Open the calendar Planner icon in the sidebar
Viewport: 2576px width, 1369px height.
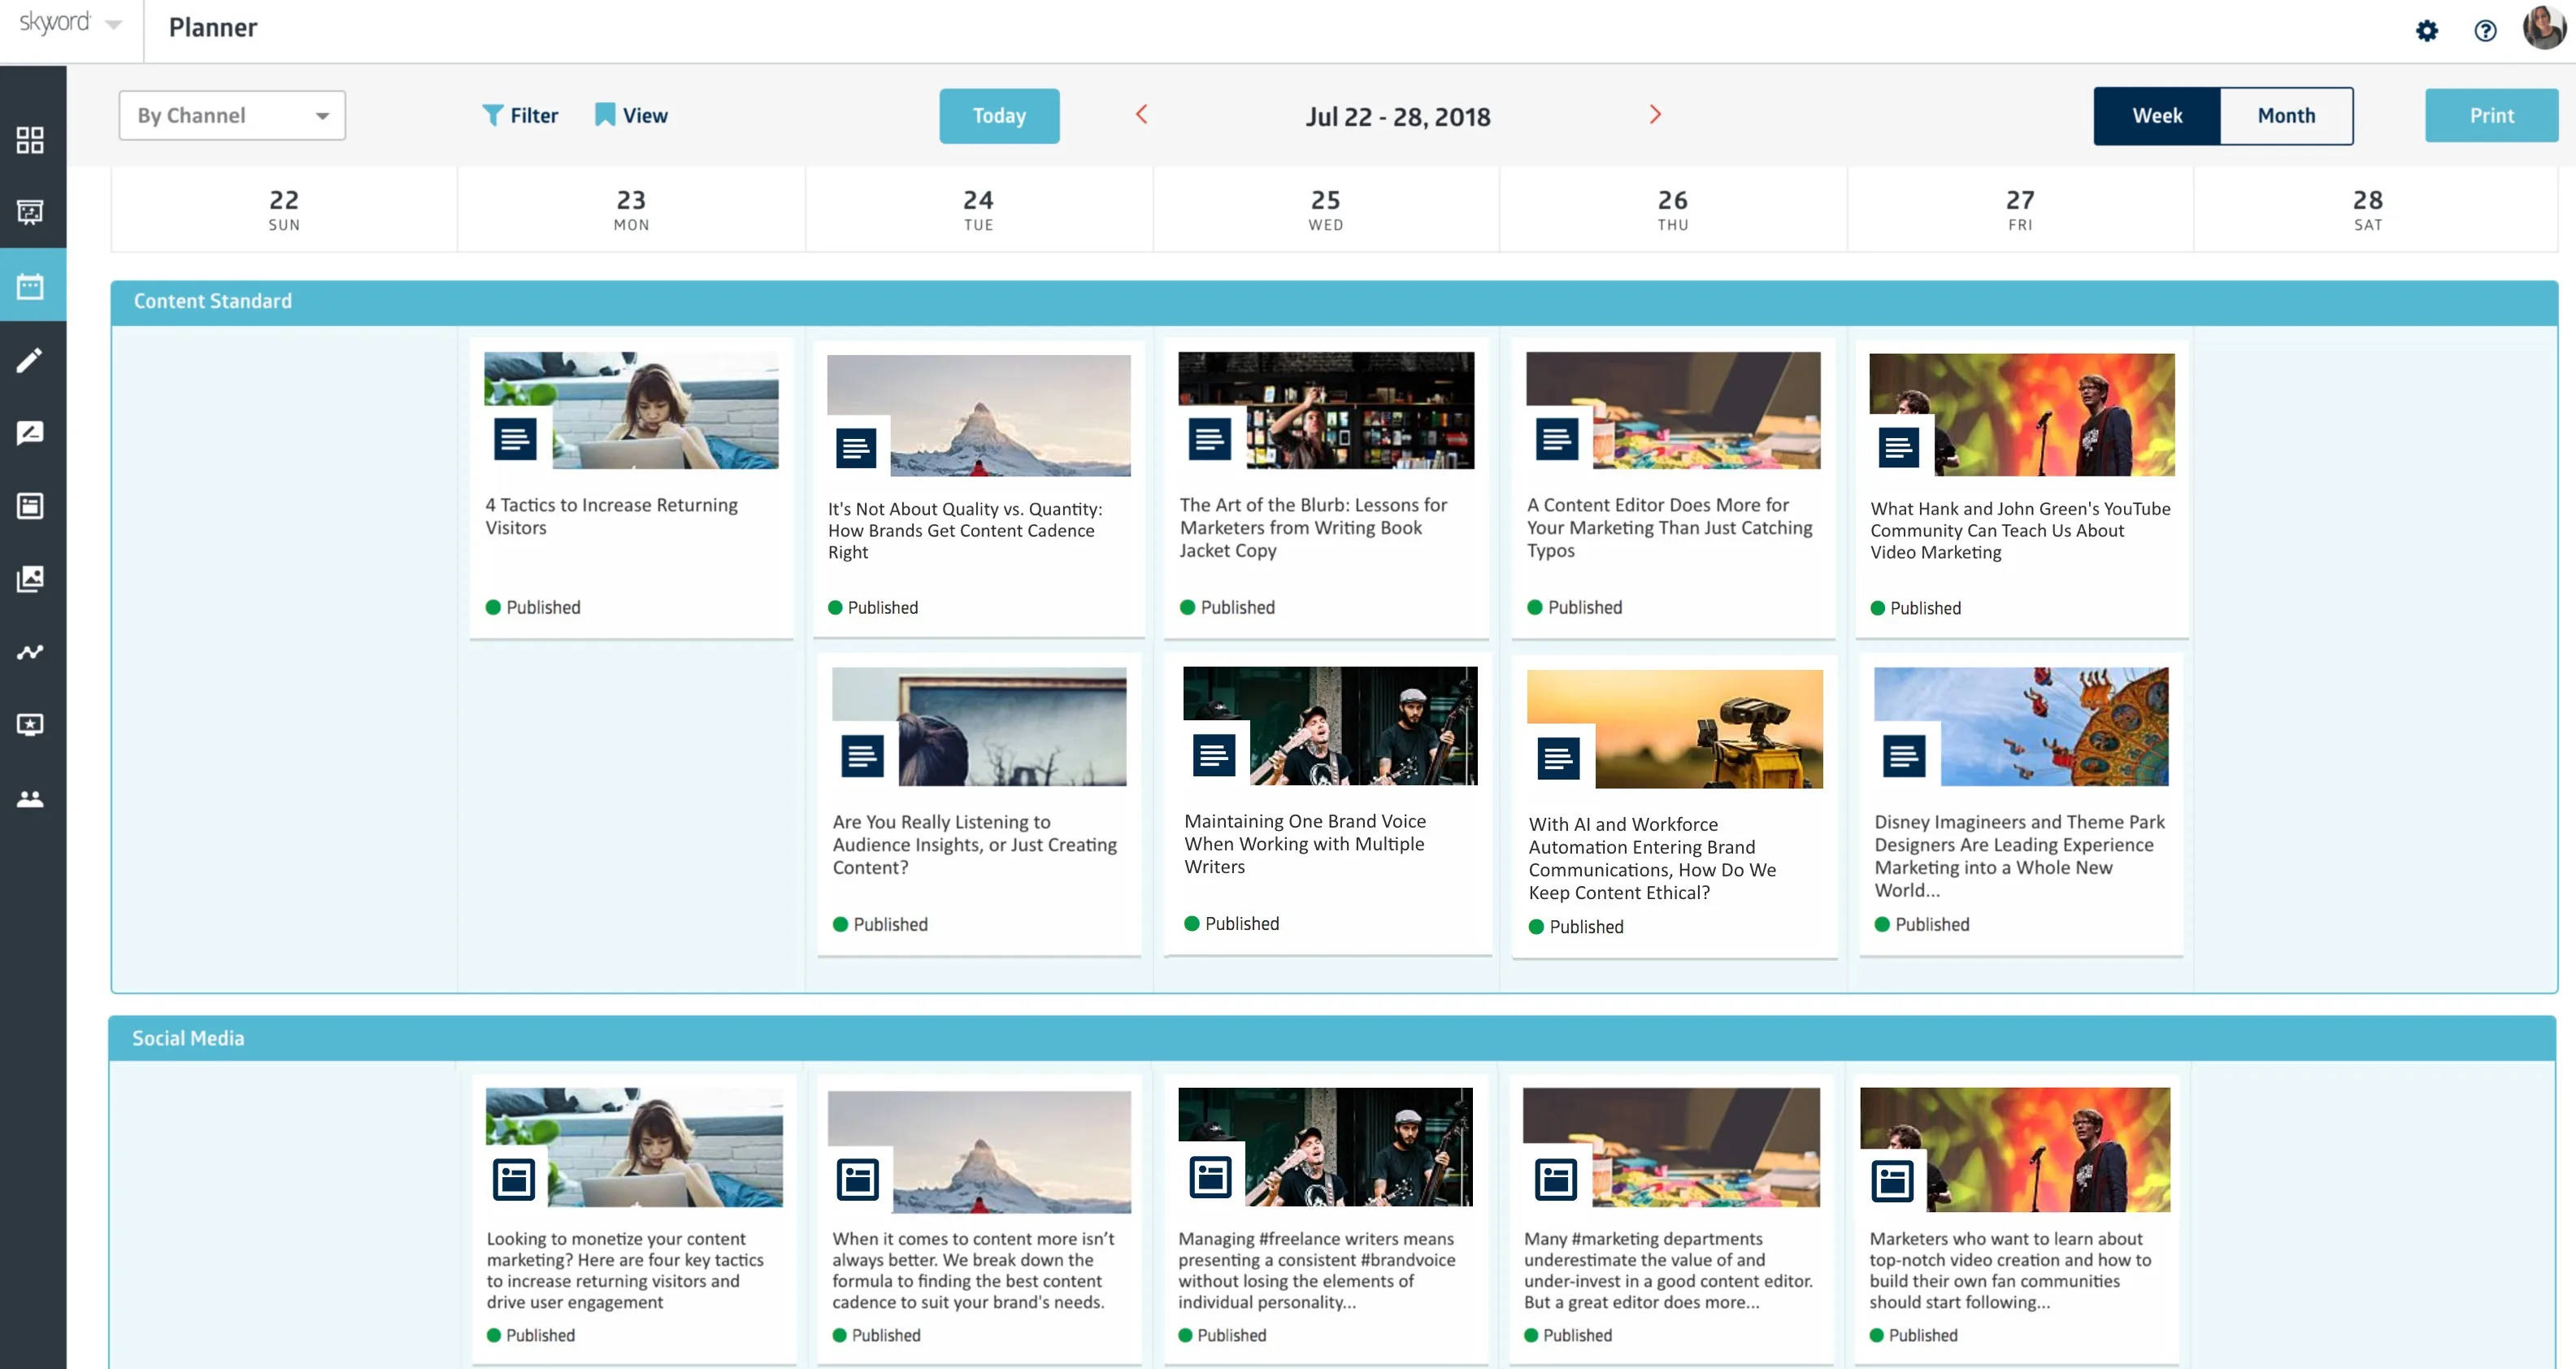[31, 285]
